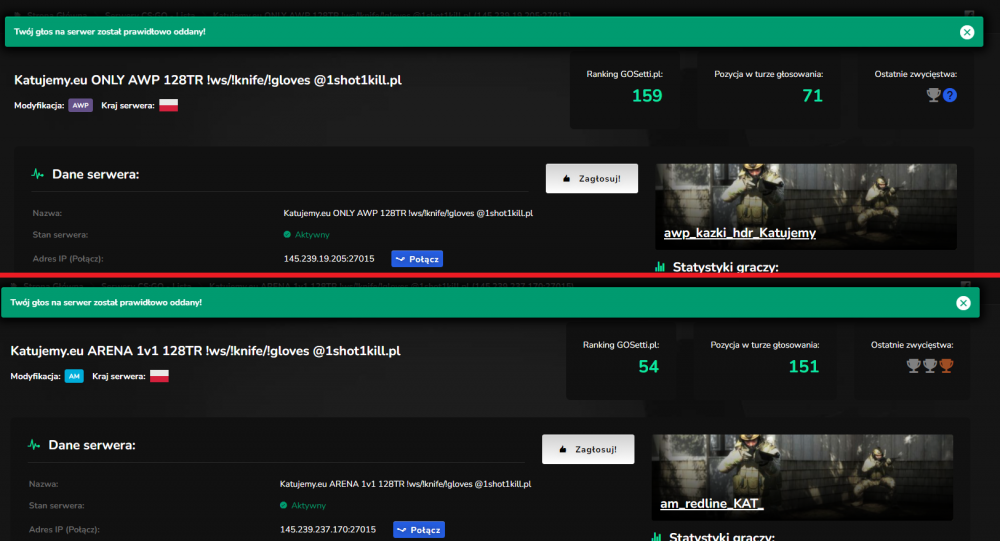Click the Polish flag on ARENA 1v1 server
This screenshot has height=541, width=1000.
(x=159, y=376)
